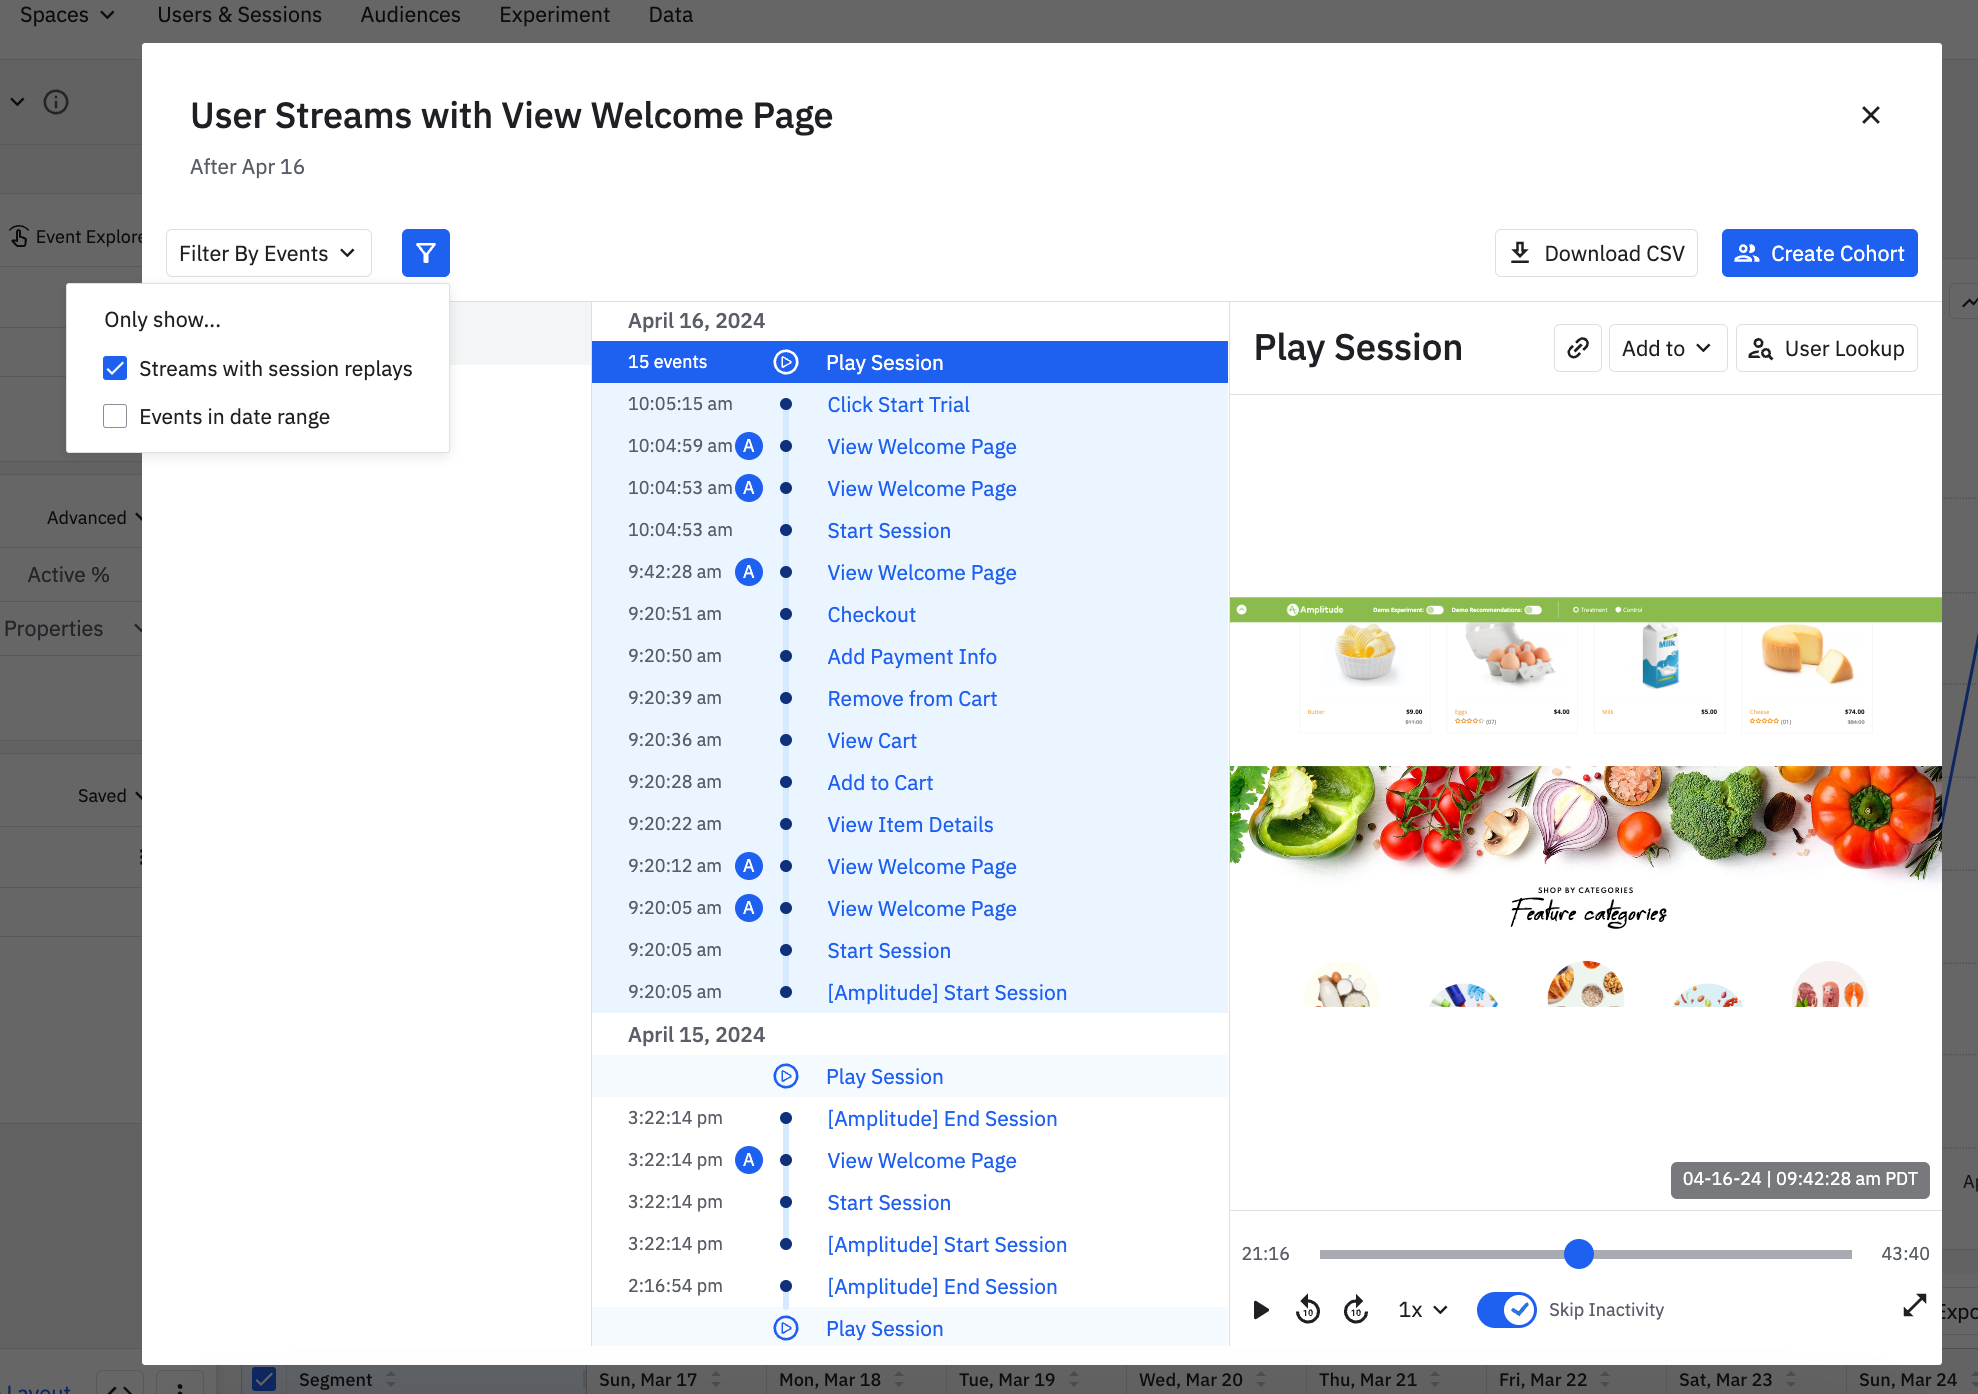
Task: Click the A badge at 9:20:05 am
Action: coord(749,908)
